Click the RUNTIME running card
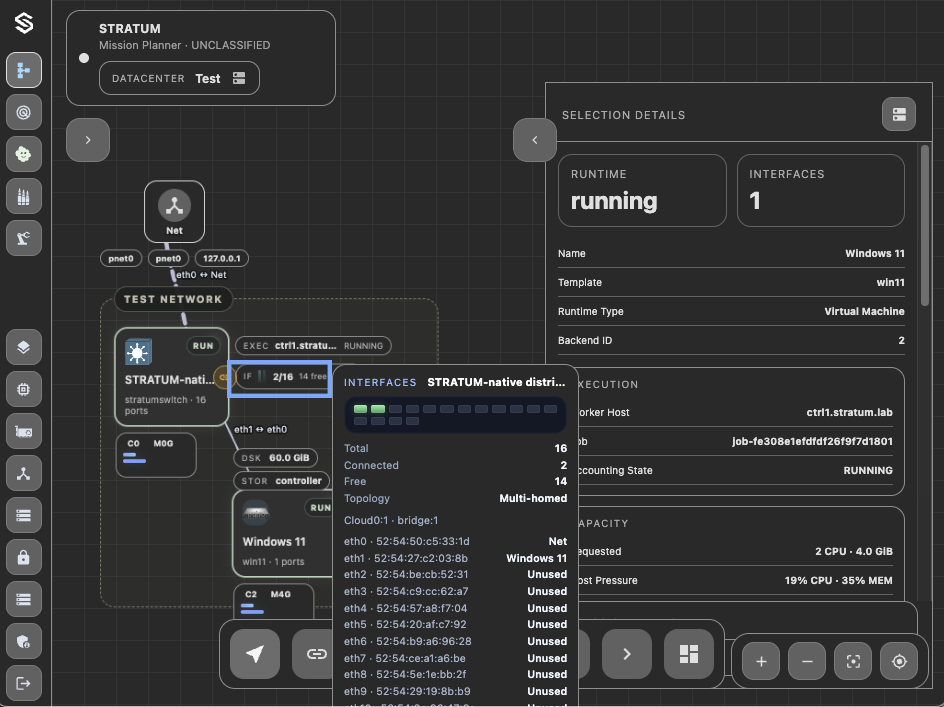The height and width of the screenshot is (707, 944). click(642, 190)
